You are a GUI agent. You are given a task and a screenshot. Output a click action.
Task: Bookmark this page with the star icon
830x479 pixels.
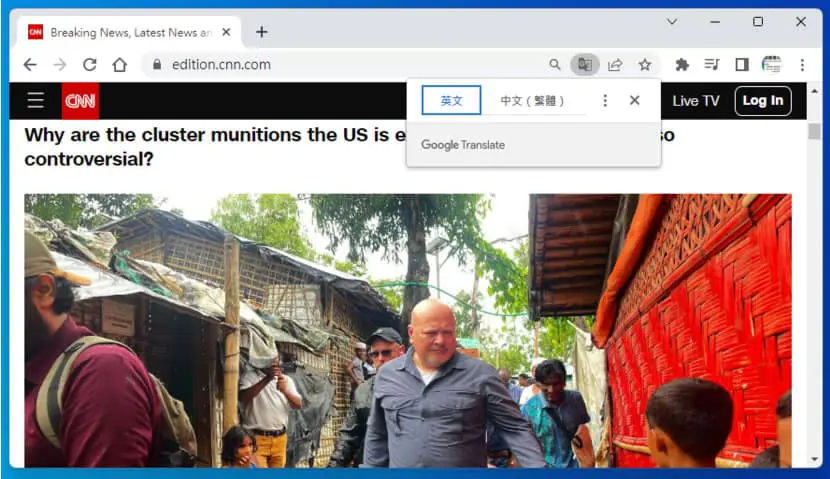click(x=644, y=65)
